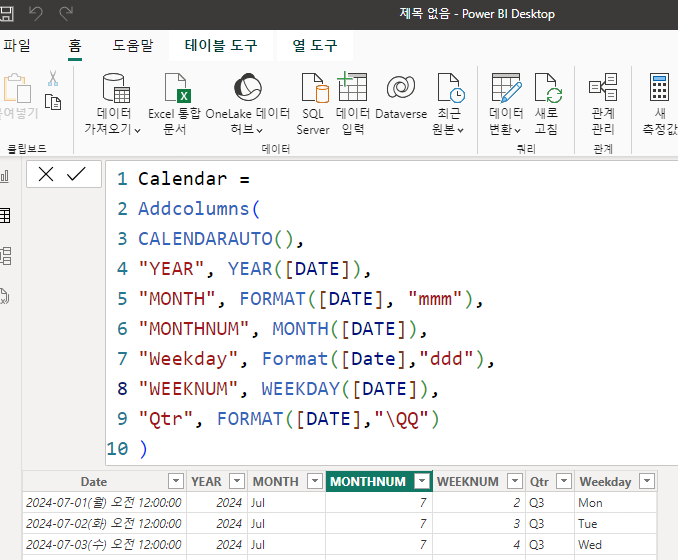Image resolution: width=678 pixels, height=560 pixels.
Task: Click the scissors cut icon
Action: (53, 78)
